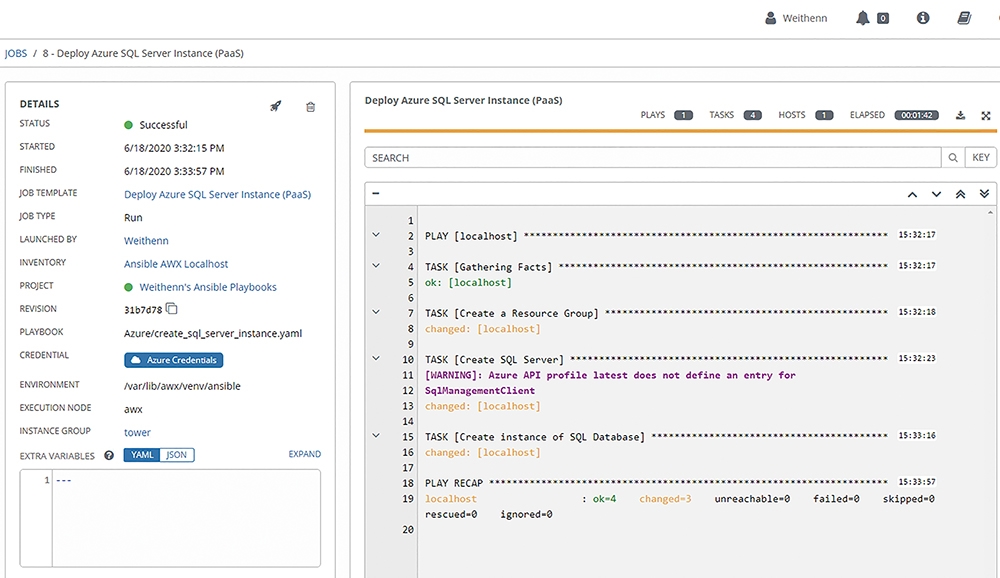Viewport: 1000px width, 578px height.
Task: Click the Successful status text
Action: [163, 125]
